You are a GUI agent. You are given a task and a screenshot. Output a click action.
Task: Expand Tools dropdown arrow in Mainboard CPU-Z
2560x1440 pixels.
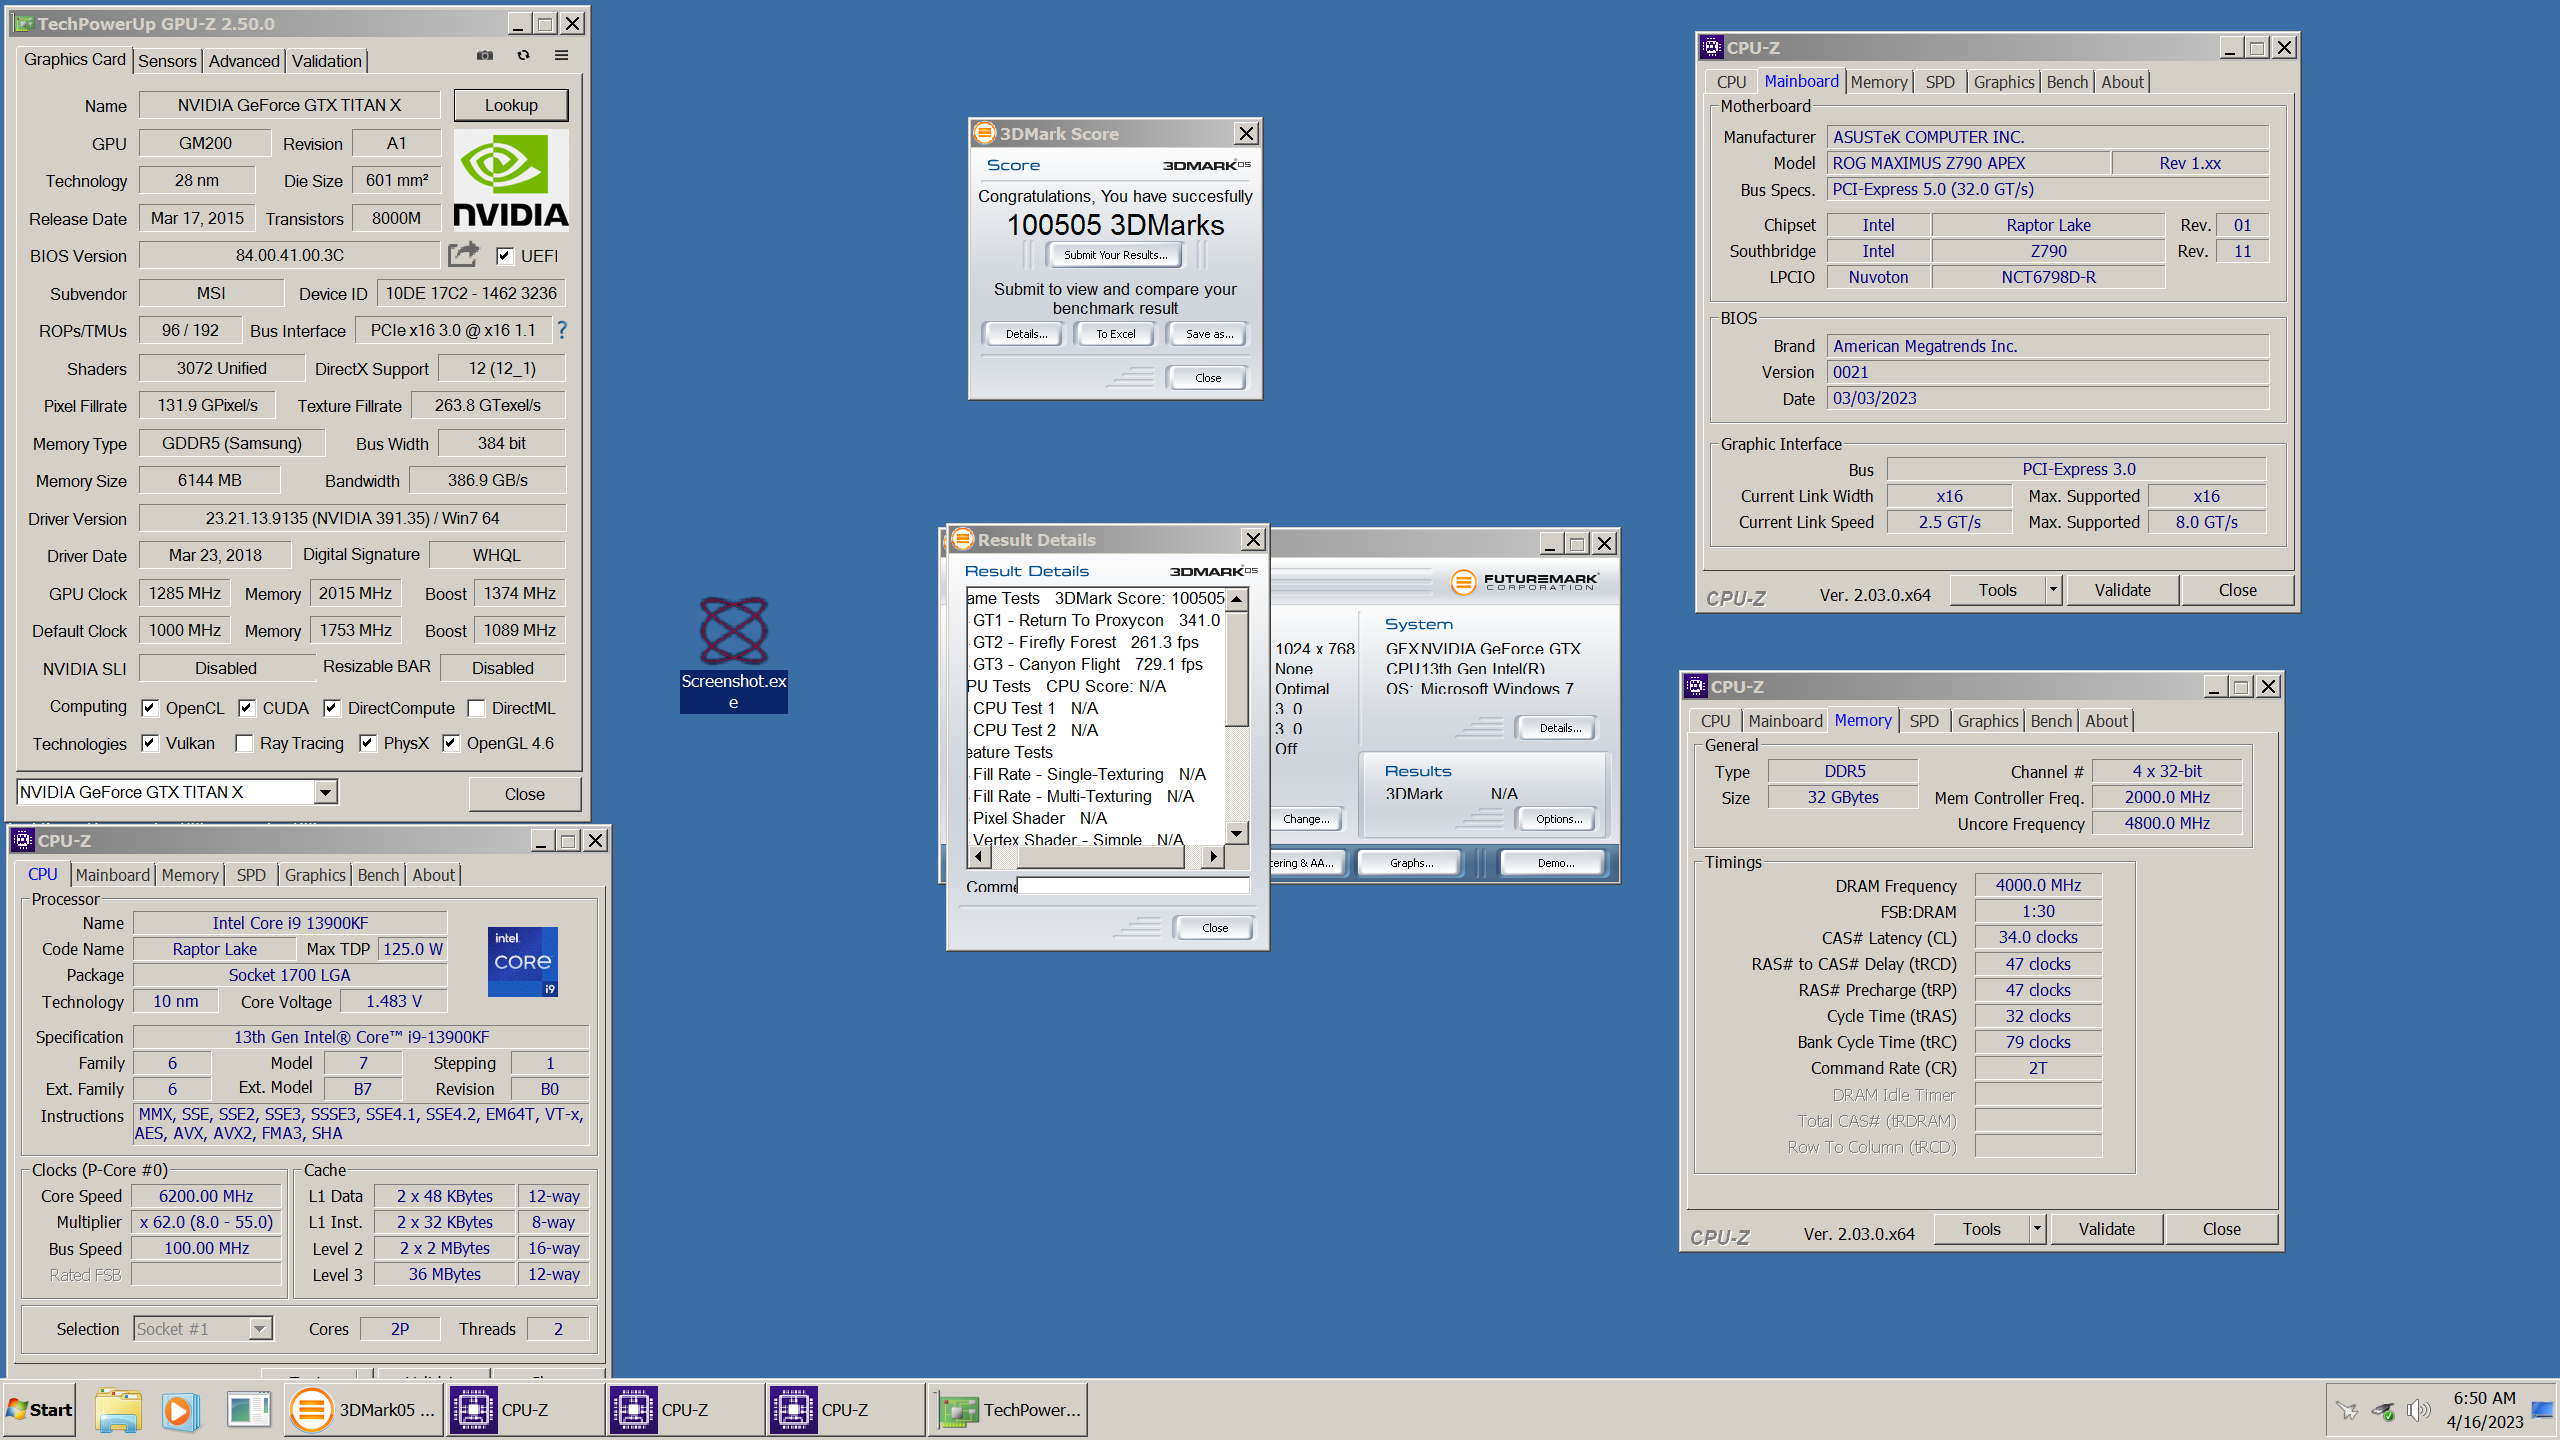pos(2053,590)
